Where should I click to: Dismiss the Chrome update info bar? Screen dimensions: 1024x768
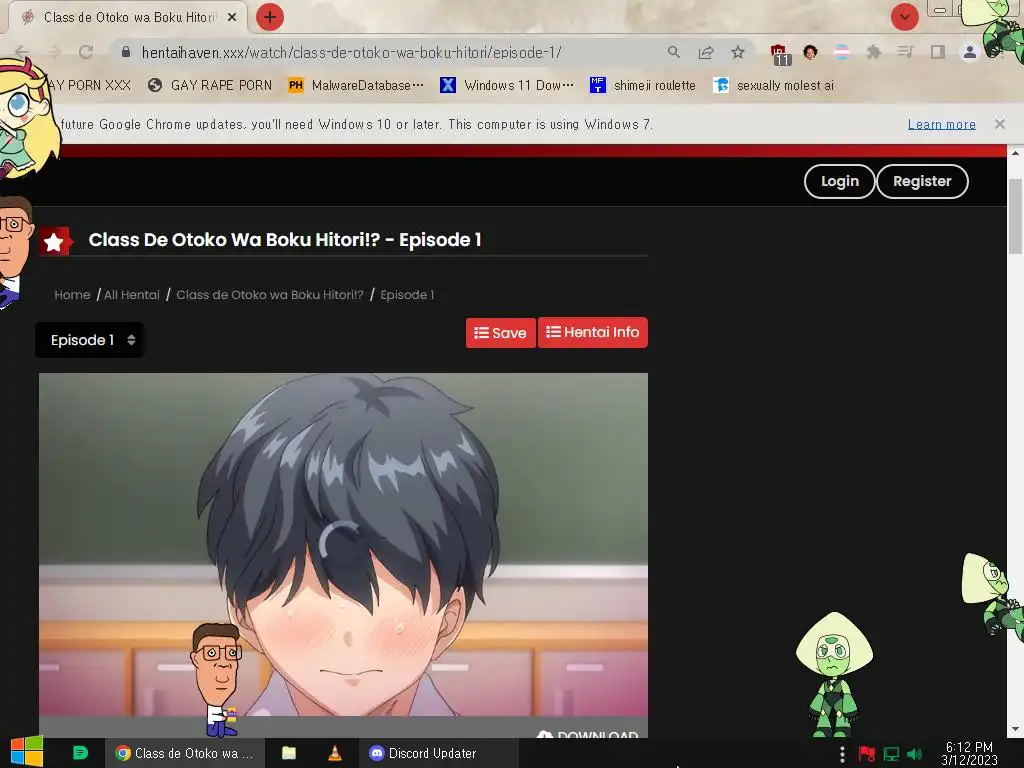pyautogui.click(x=1000, y=124)
